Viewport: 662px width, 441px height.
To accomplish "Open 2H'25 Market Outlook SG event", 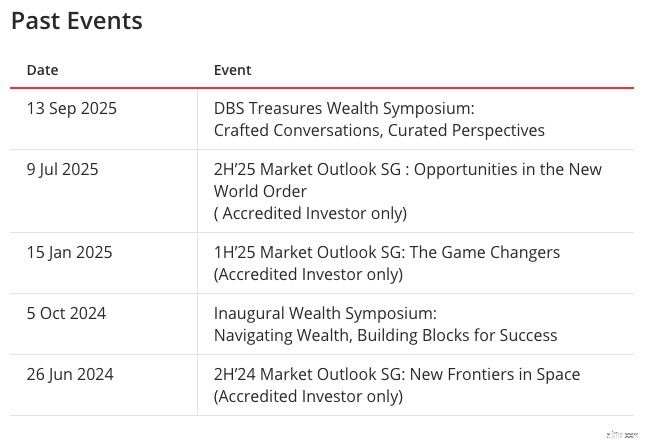I will pos(408,170).
